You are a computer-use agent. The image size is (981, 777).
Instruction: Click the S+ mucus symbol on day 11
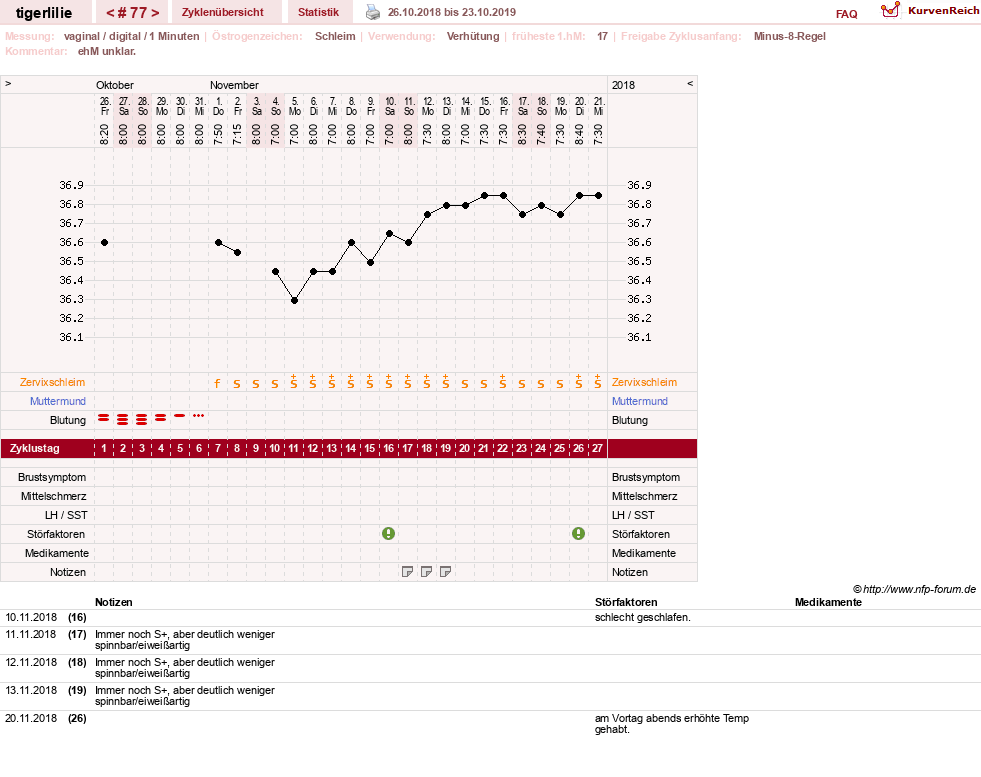[293, 382]
